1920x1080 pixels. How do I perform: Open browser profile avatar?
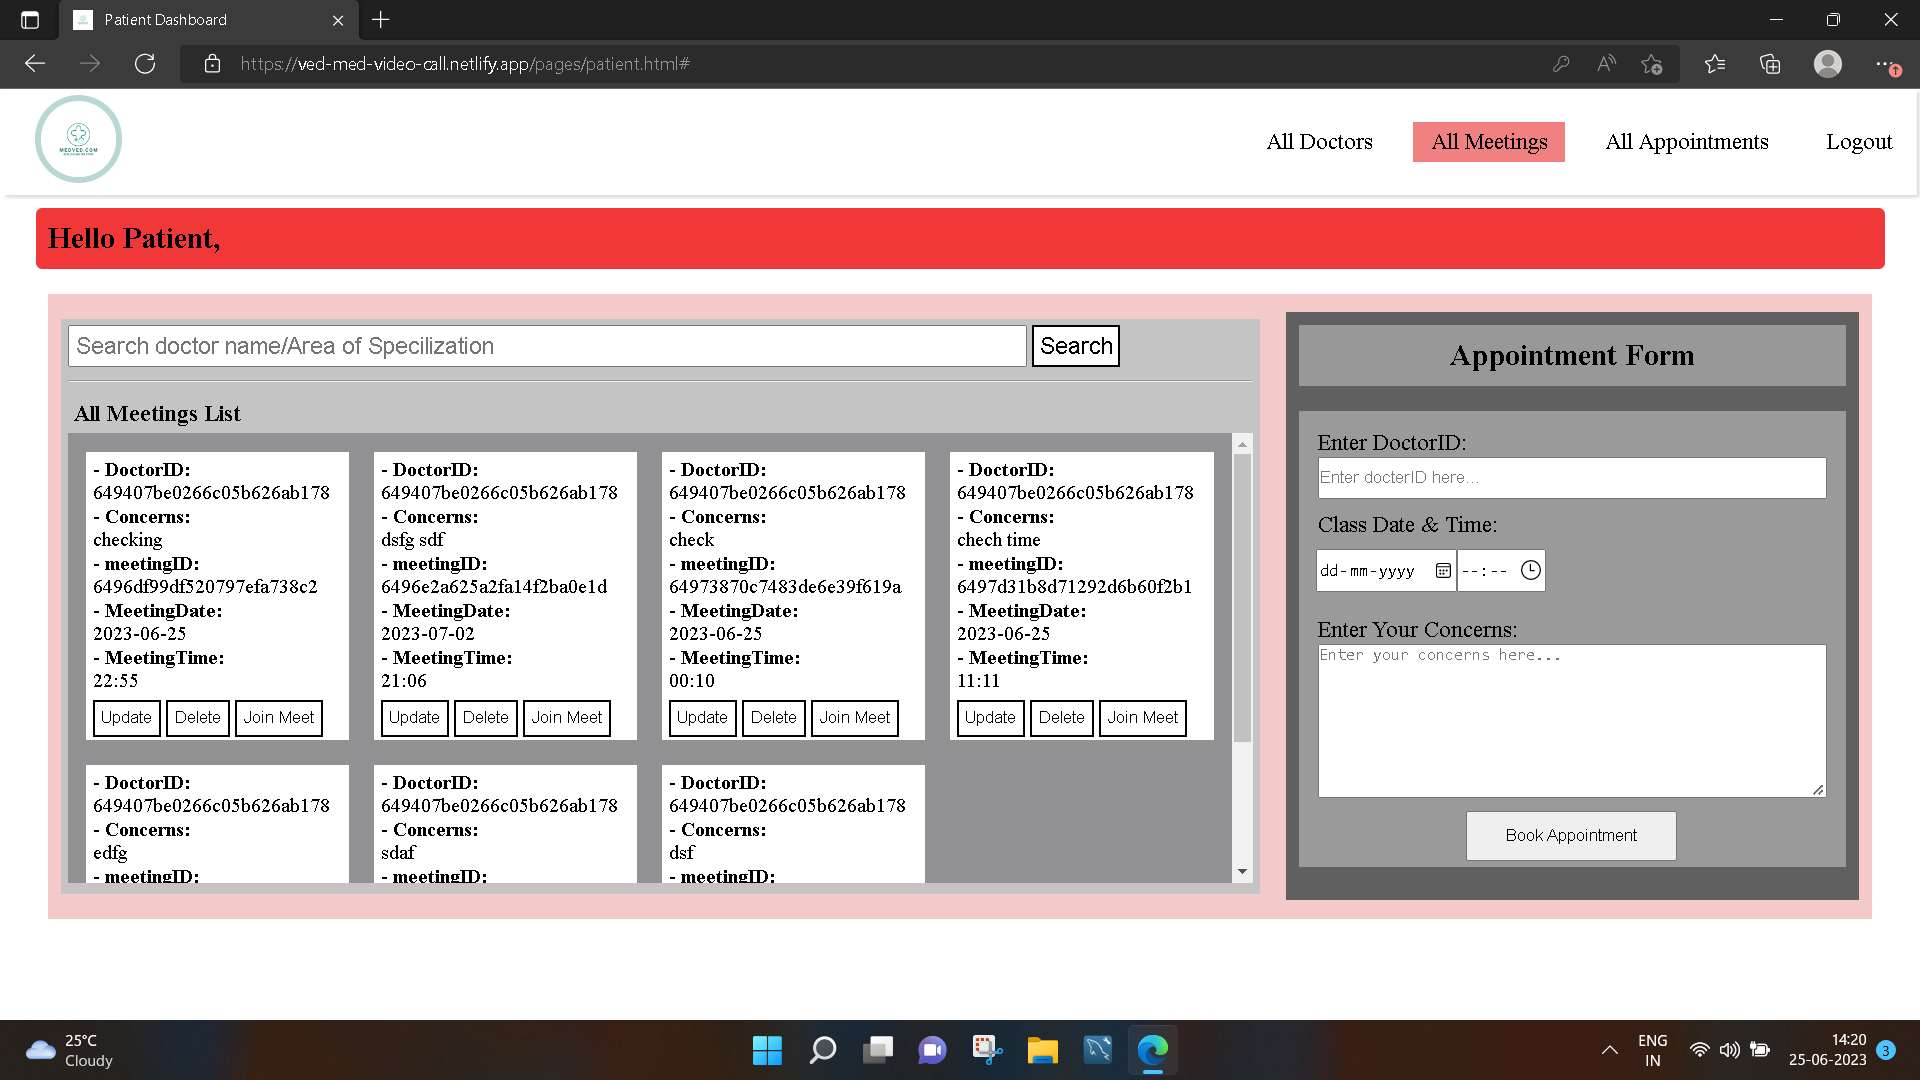click(x=1828, y=64)
